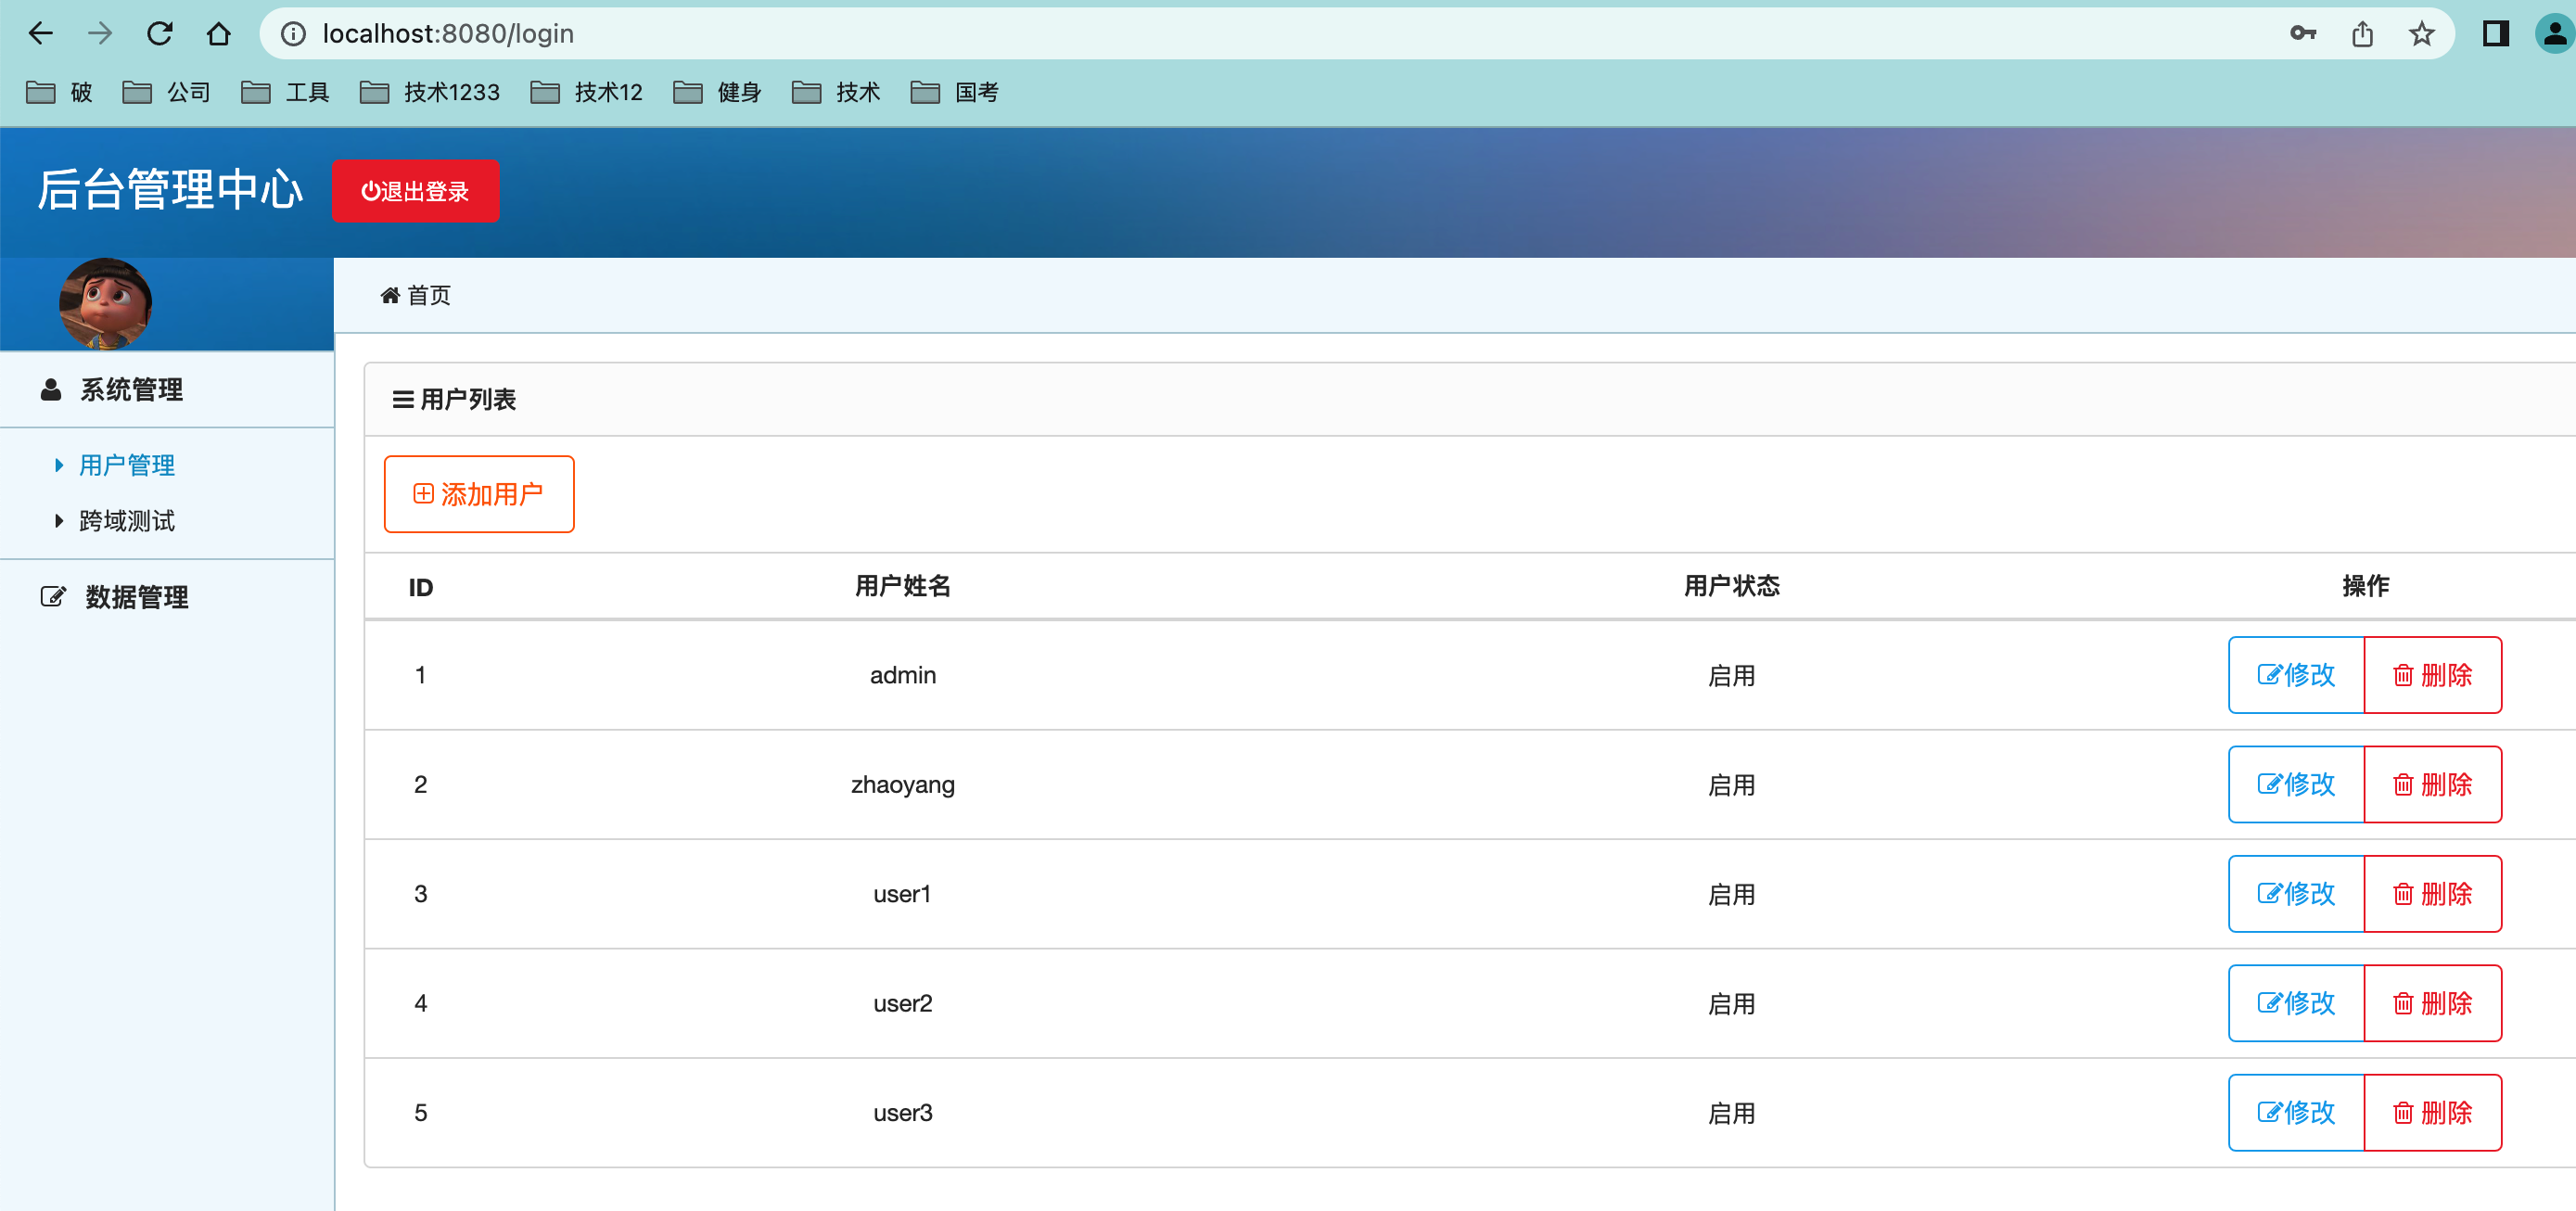
Task: Toggle the browser side panel icon
Action: 2495,34
